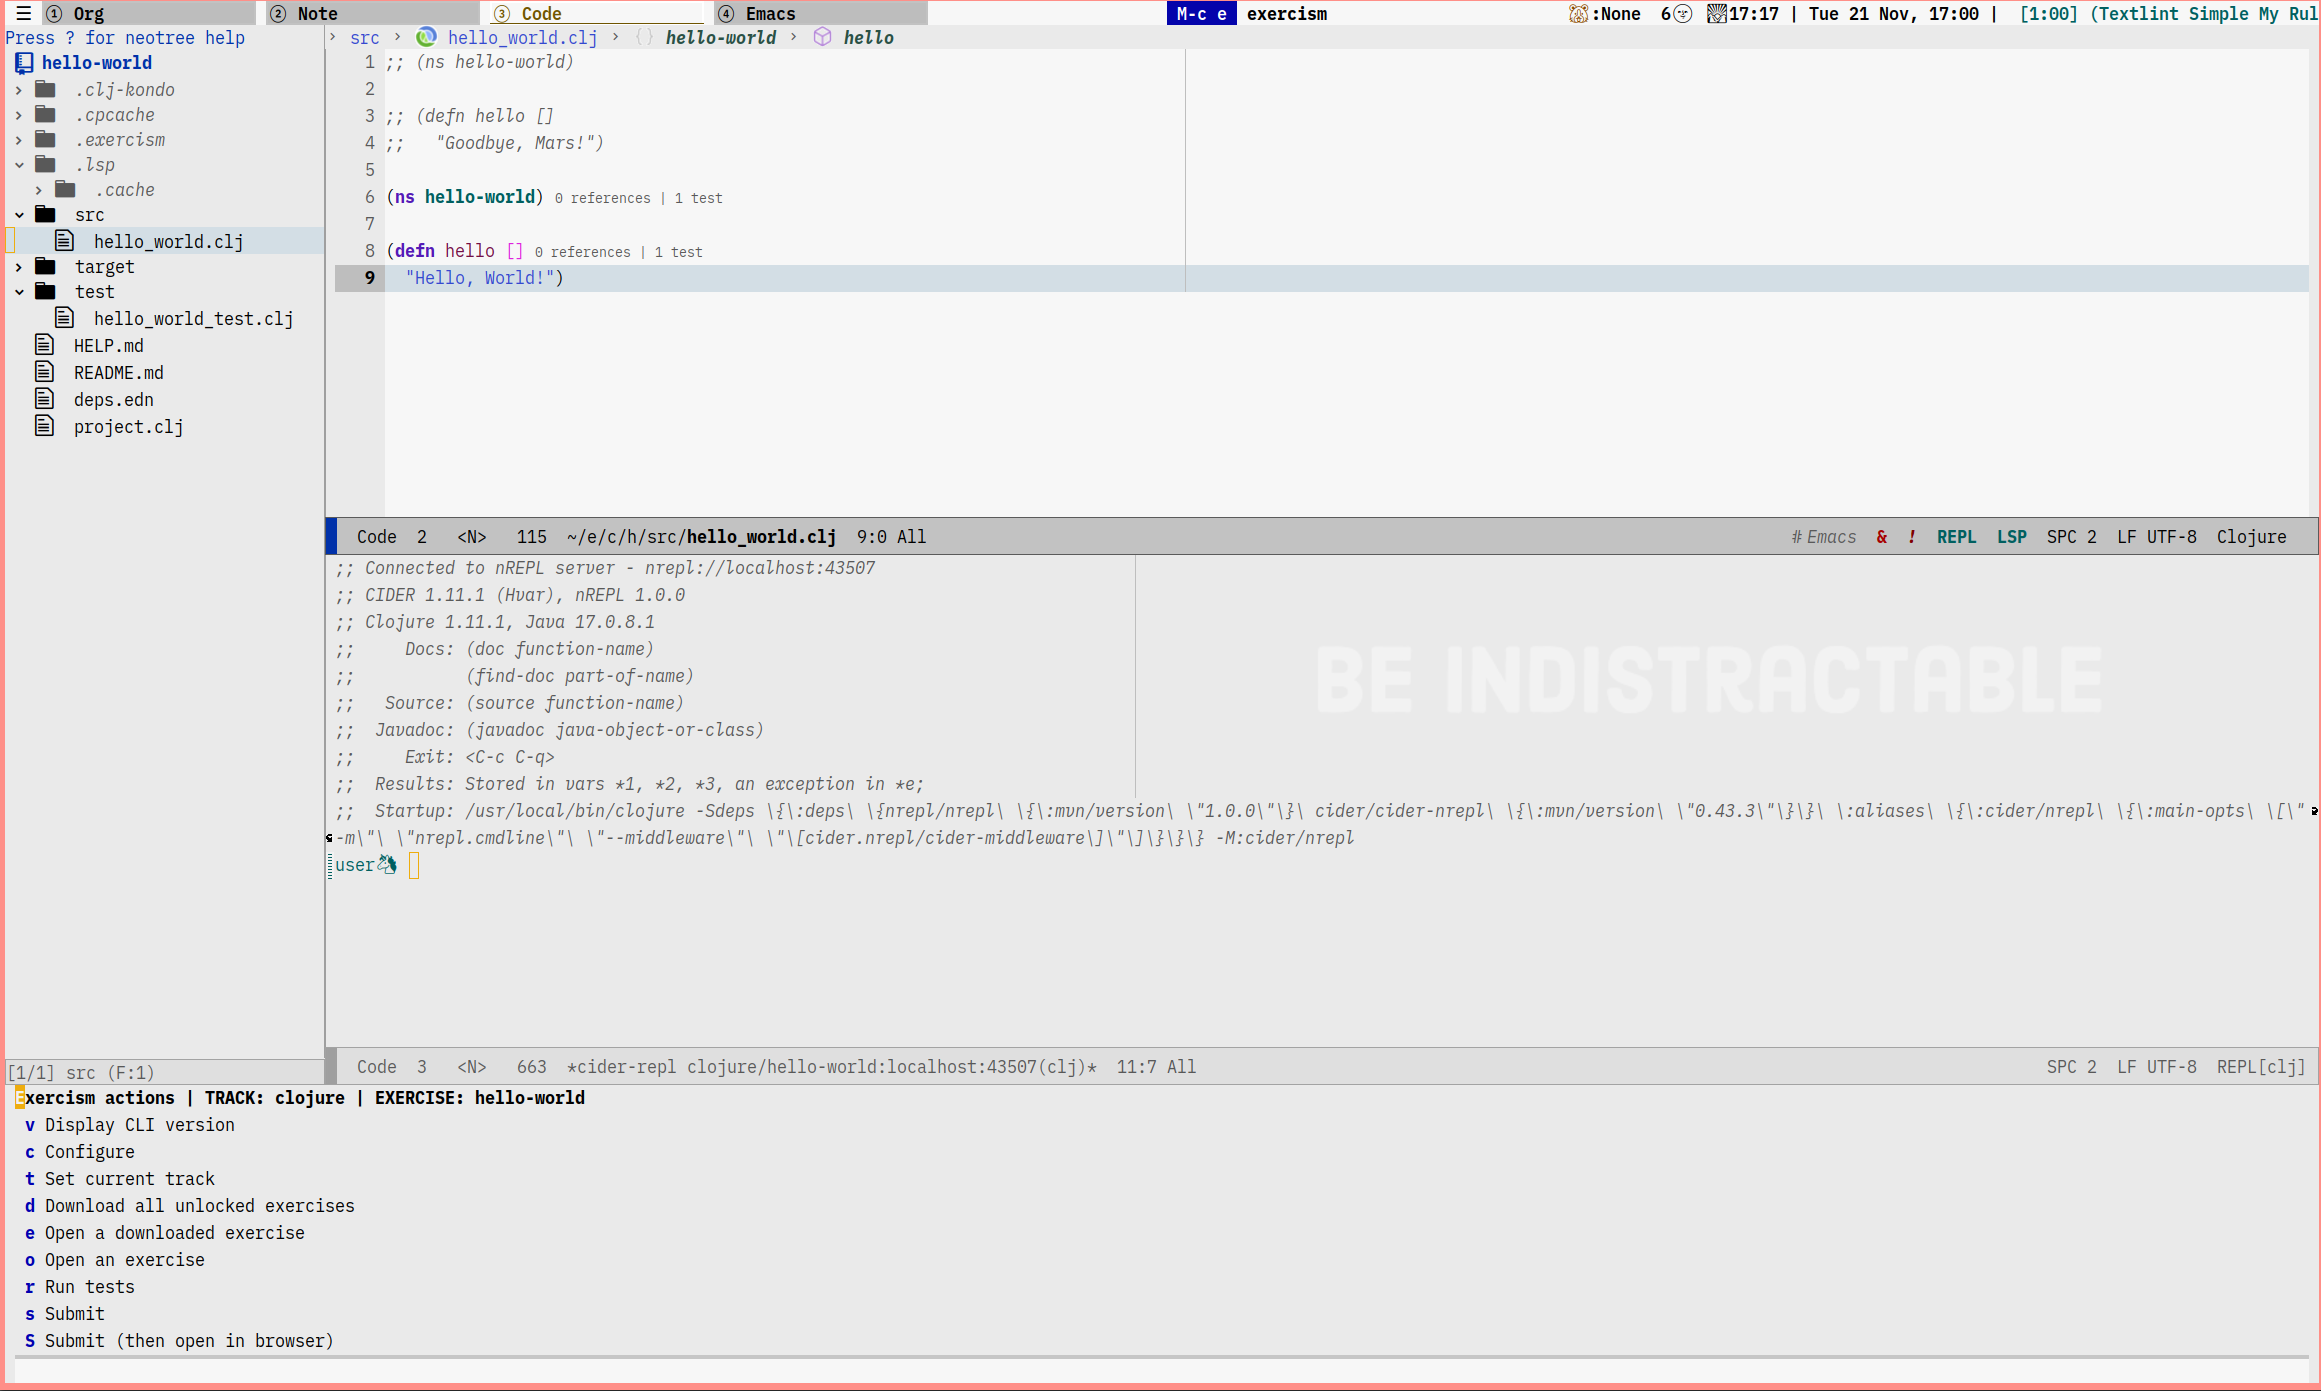
Task: Click the .clj-kondo folder icon
Action: pyautogui.click(x=45, y=89)
